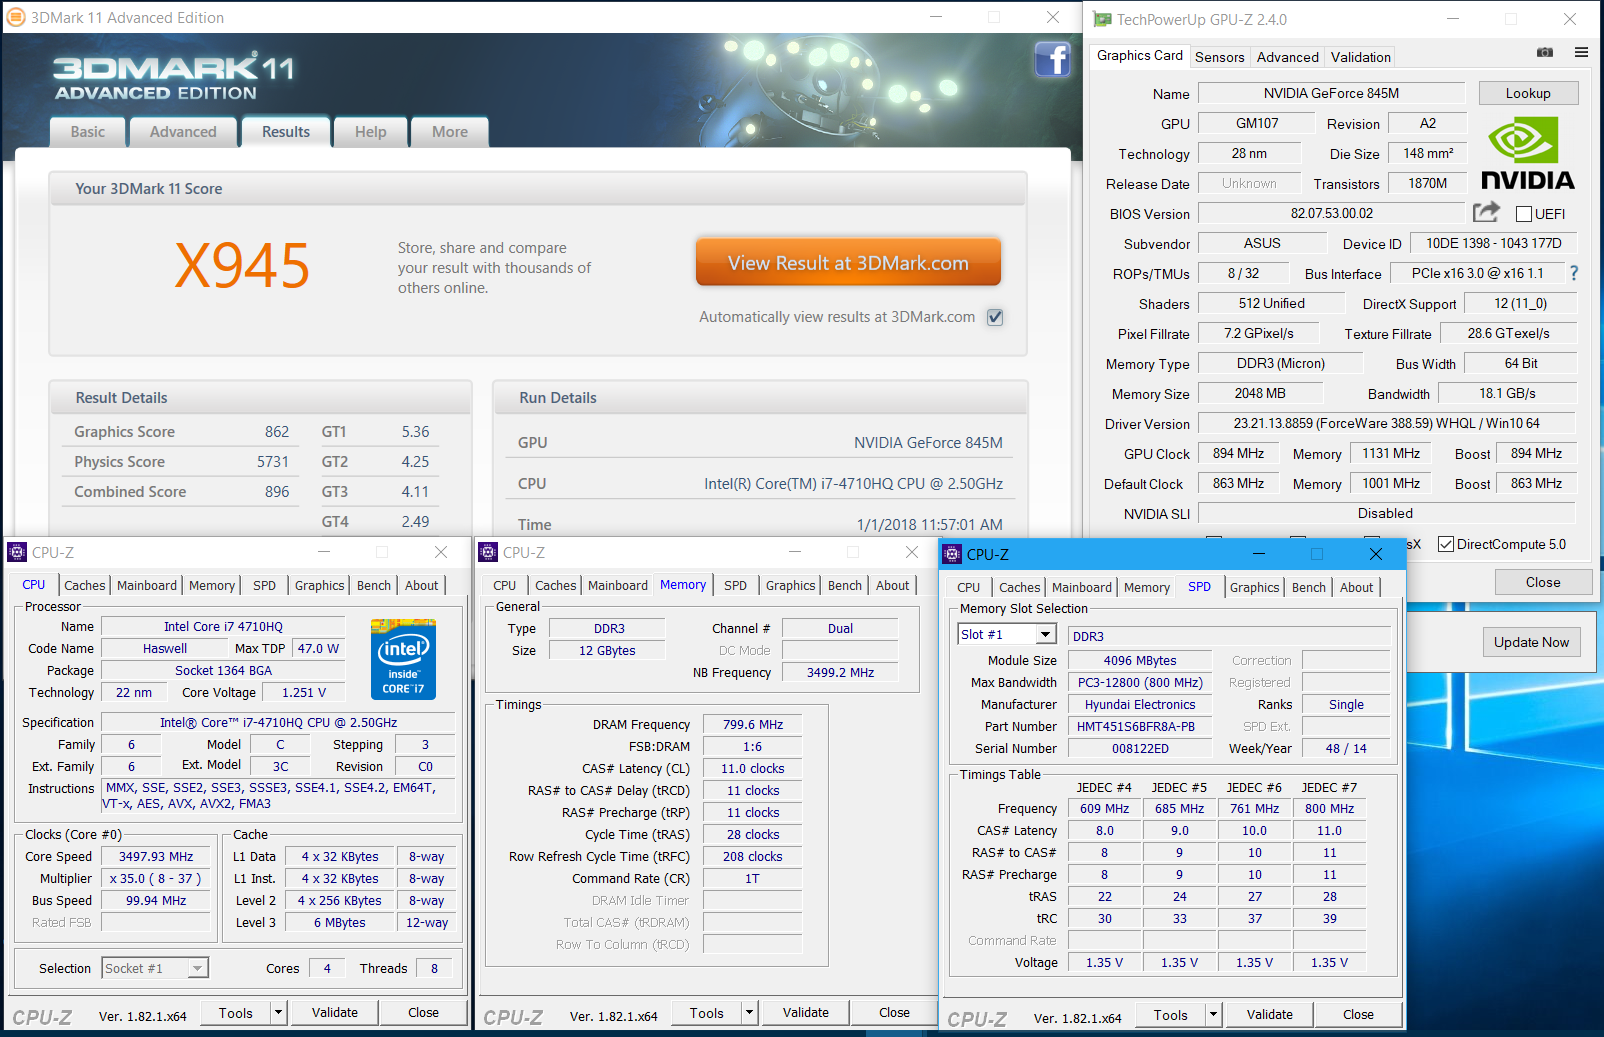This screenshot has width=1604, height=1037.
Task: Click the Intel Core i7 badge logo
Action: [403, 659]
